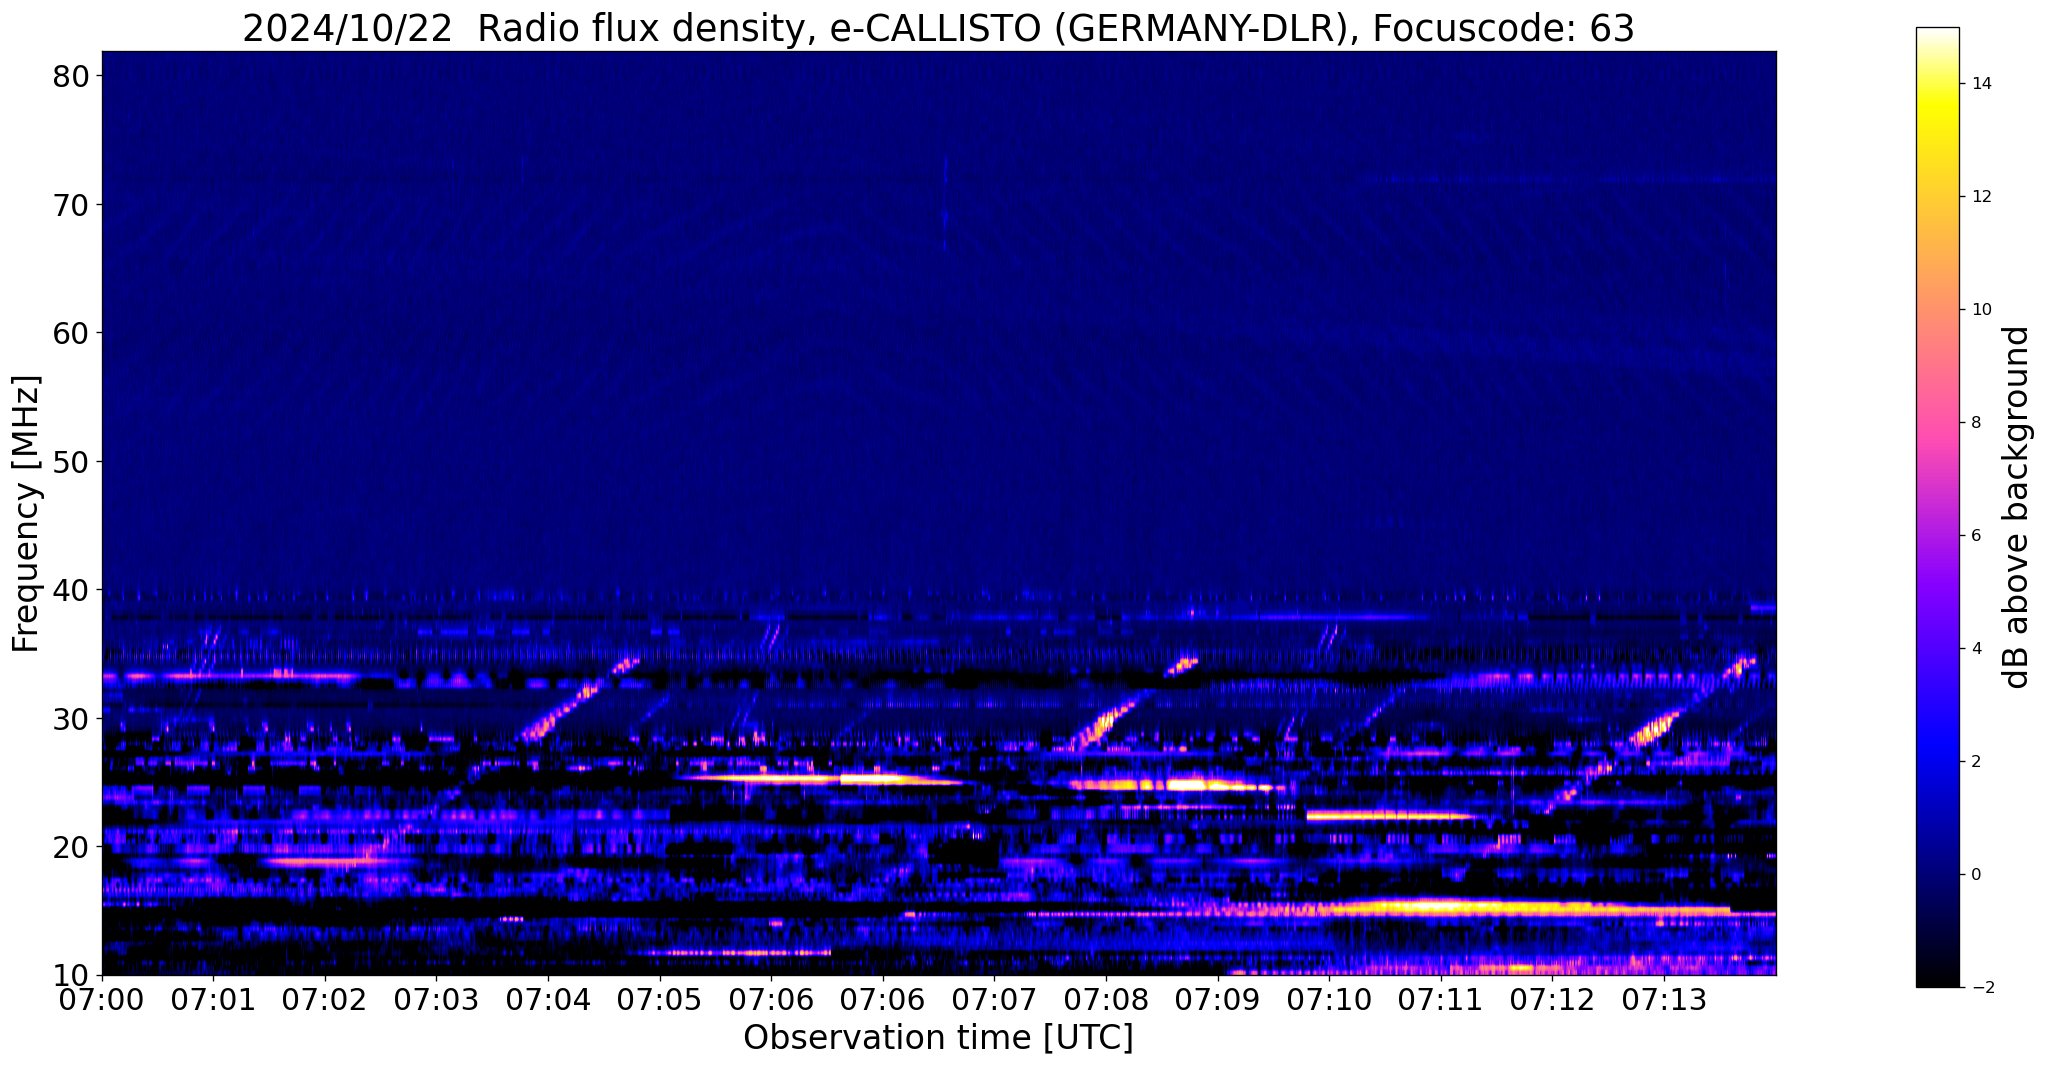Pick the 07:03 time tick label
Viewport: 2047px width, 1067px height.
436,999
